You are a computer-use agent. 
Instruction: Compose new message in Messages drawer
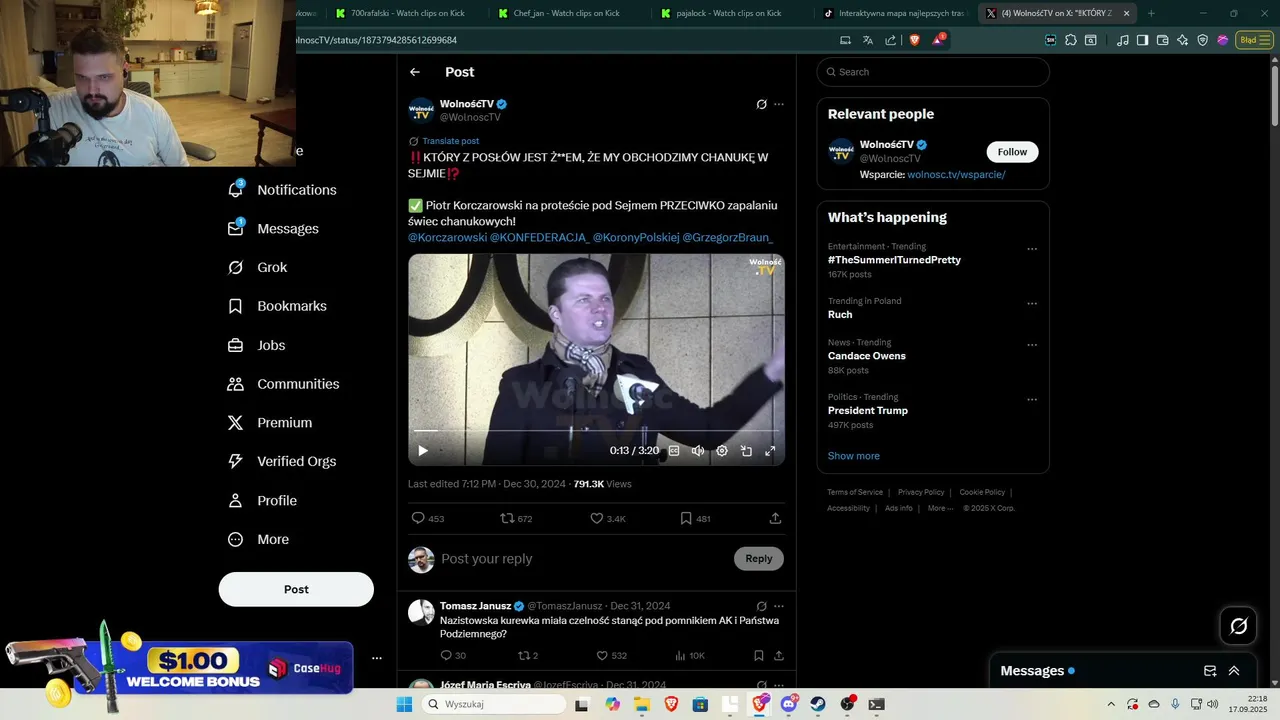point(1210,671)
